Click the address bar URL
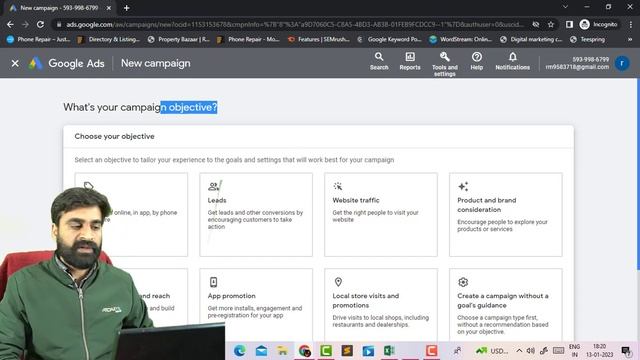The image size is (640, 360). coord(294,24)
